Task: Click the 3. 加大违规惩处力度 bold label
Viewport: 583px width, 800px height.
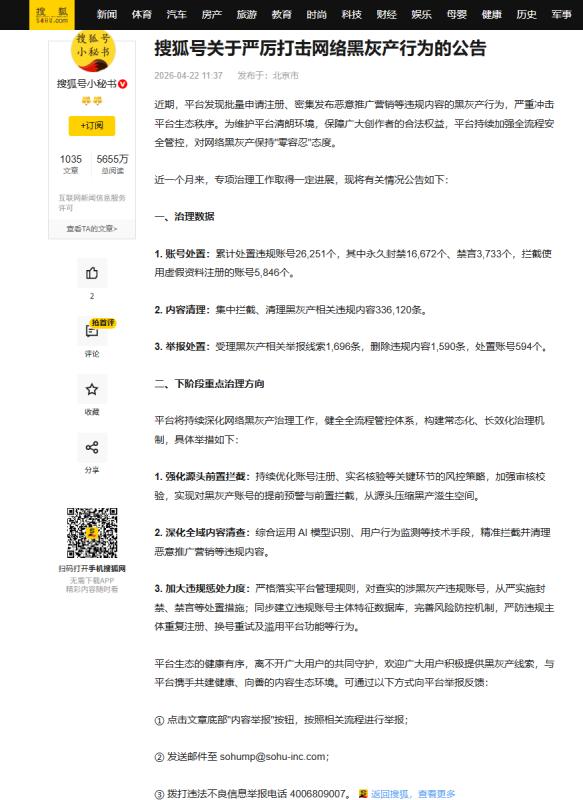Action: pyautogui.click(x=202, y=588)
